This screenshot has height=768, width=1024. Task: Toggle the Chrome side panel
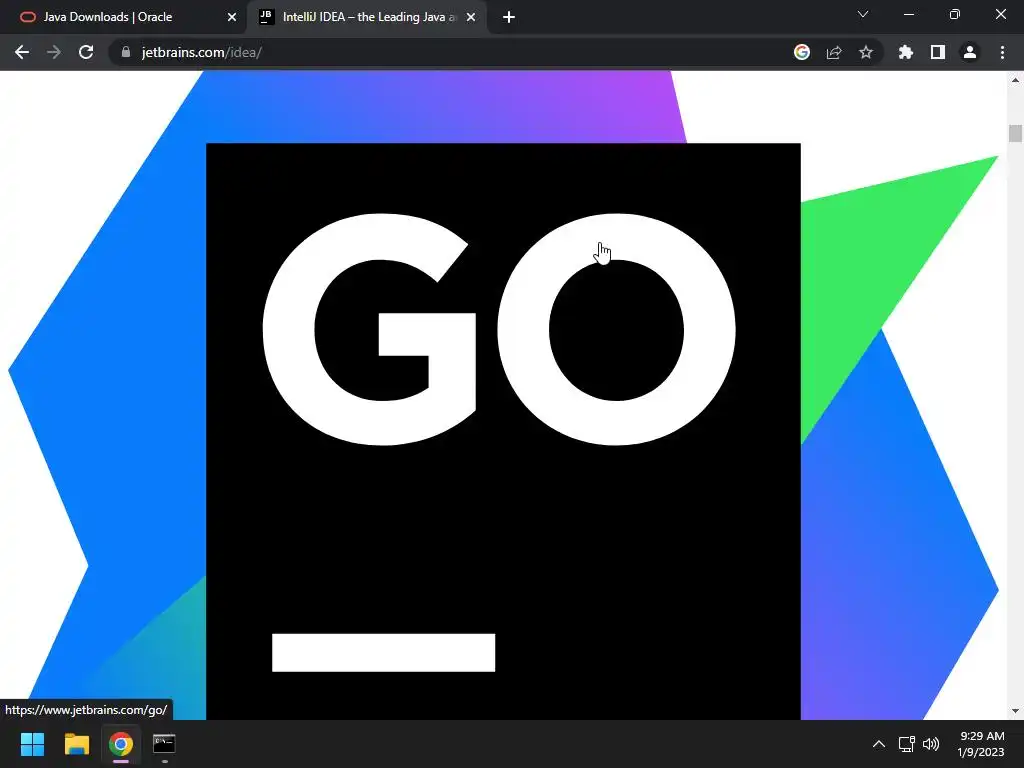pyautogui.click(x=938, y=52)
